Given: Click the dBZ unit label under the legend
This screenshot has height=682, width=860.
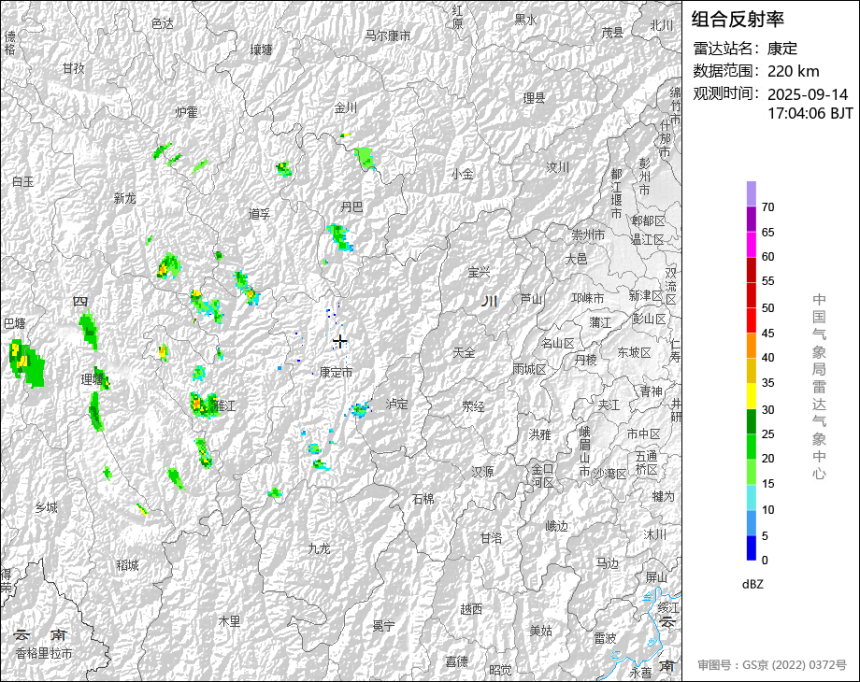Looking at the screenshot, I should (752, 584).
